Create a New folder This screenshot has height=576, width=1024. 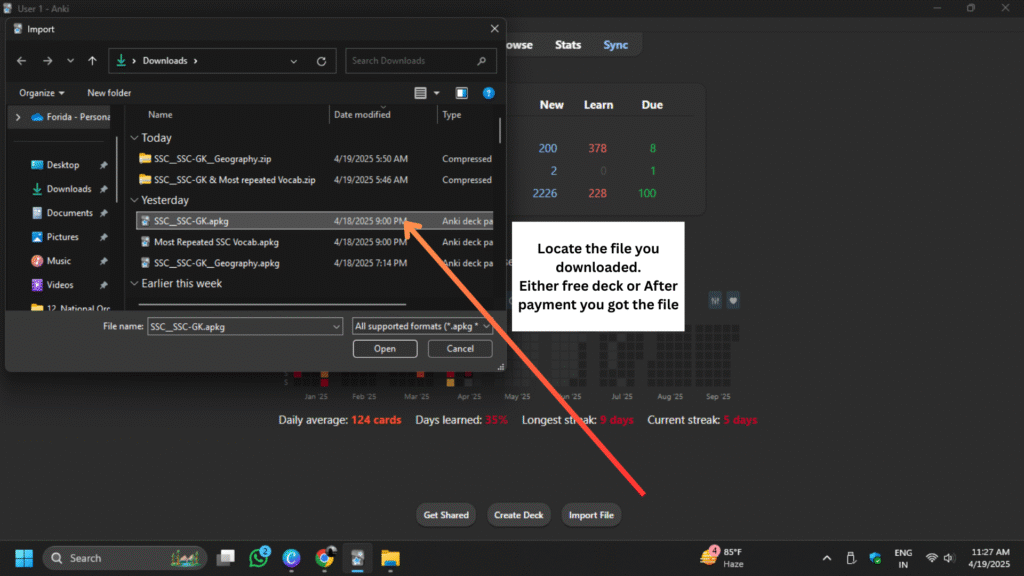click(x=109, y=93)
